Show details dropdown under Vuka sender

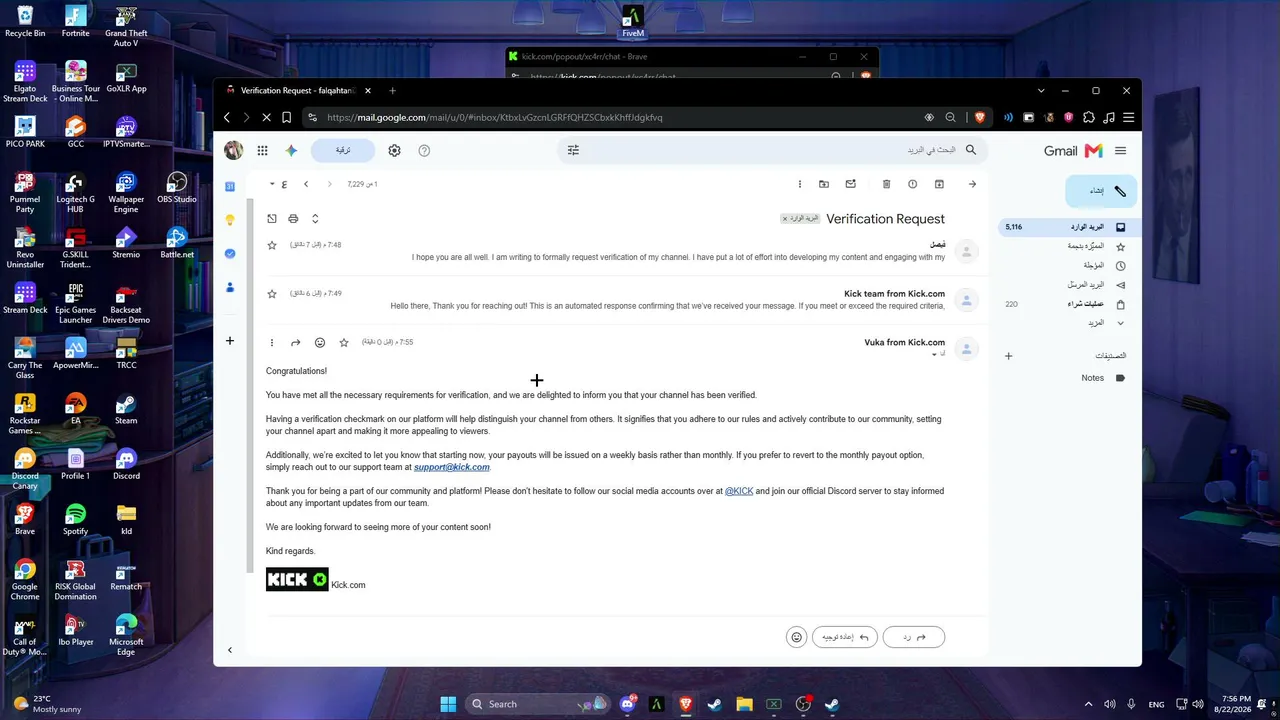pyautogui.click(x=935, y=354)
